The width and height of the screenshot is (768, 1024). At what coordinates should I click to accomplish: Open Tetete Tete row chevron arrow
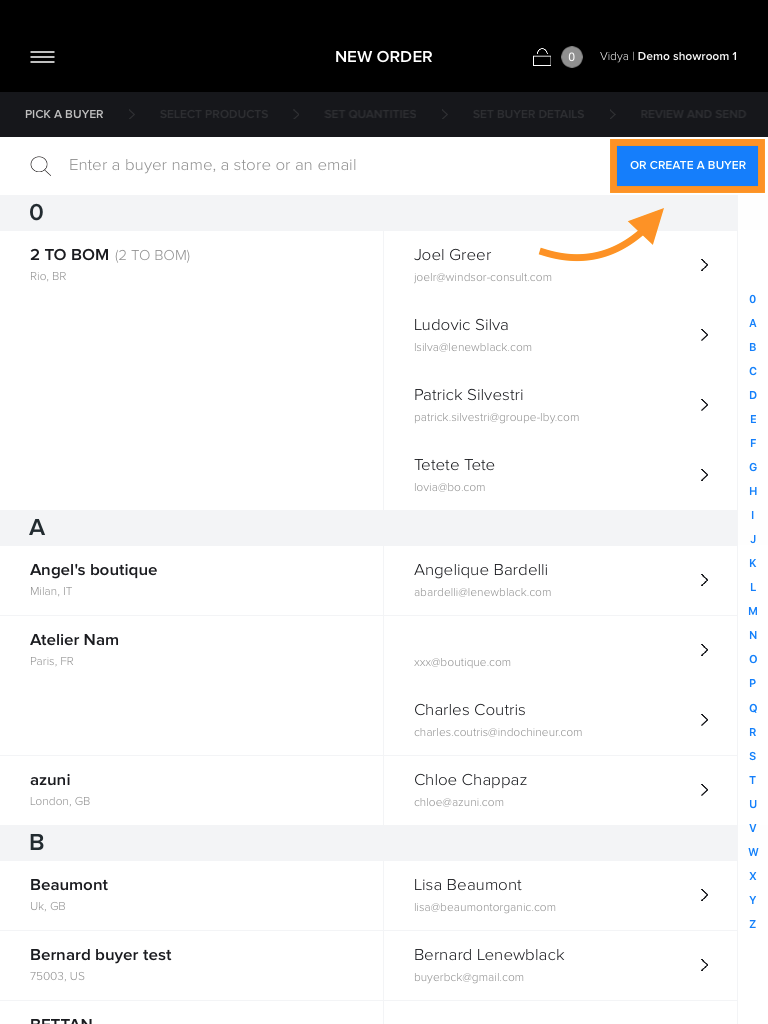tap(704, 475)
